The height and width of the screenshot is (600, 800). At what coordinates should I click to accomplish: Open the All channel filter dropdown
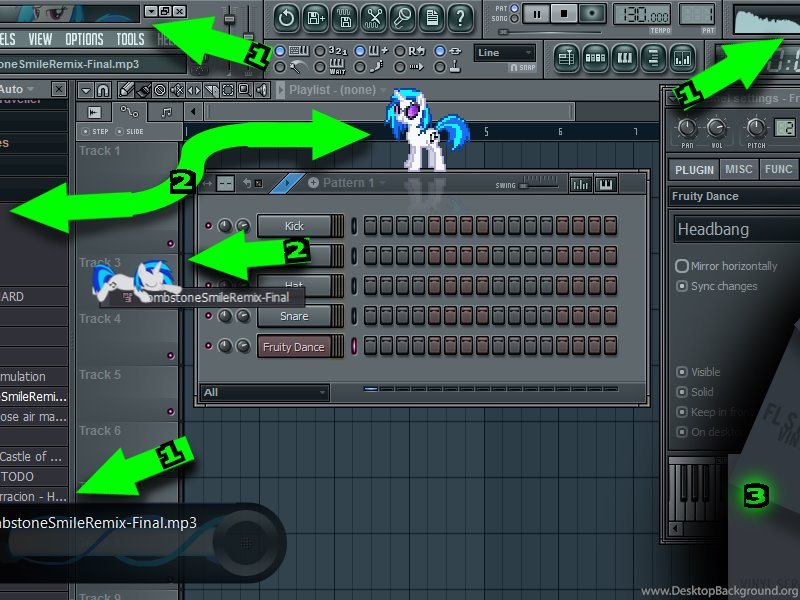pos(264,392)
